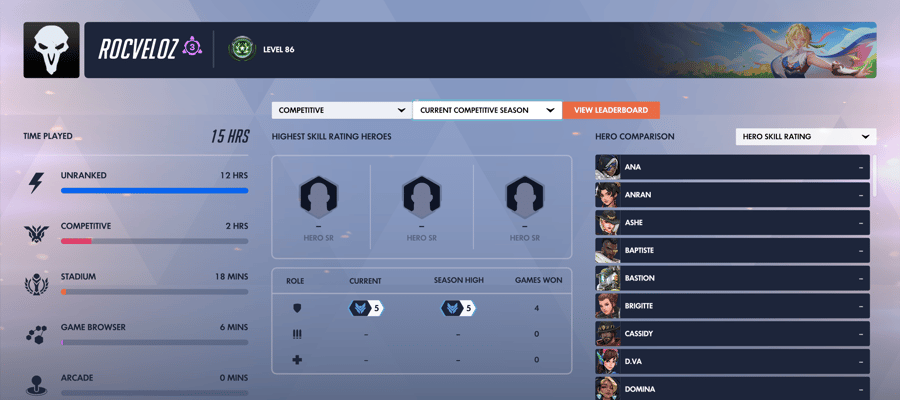Click the LEVEL 86 text
The width and height of the screenshot is (900, 400).
pos(278,50)
